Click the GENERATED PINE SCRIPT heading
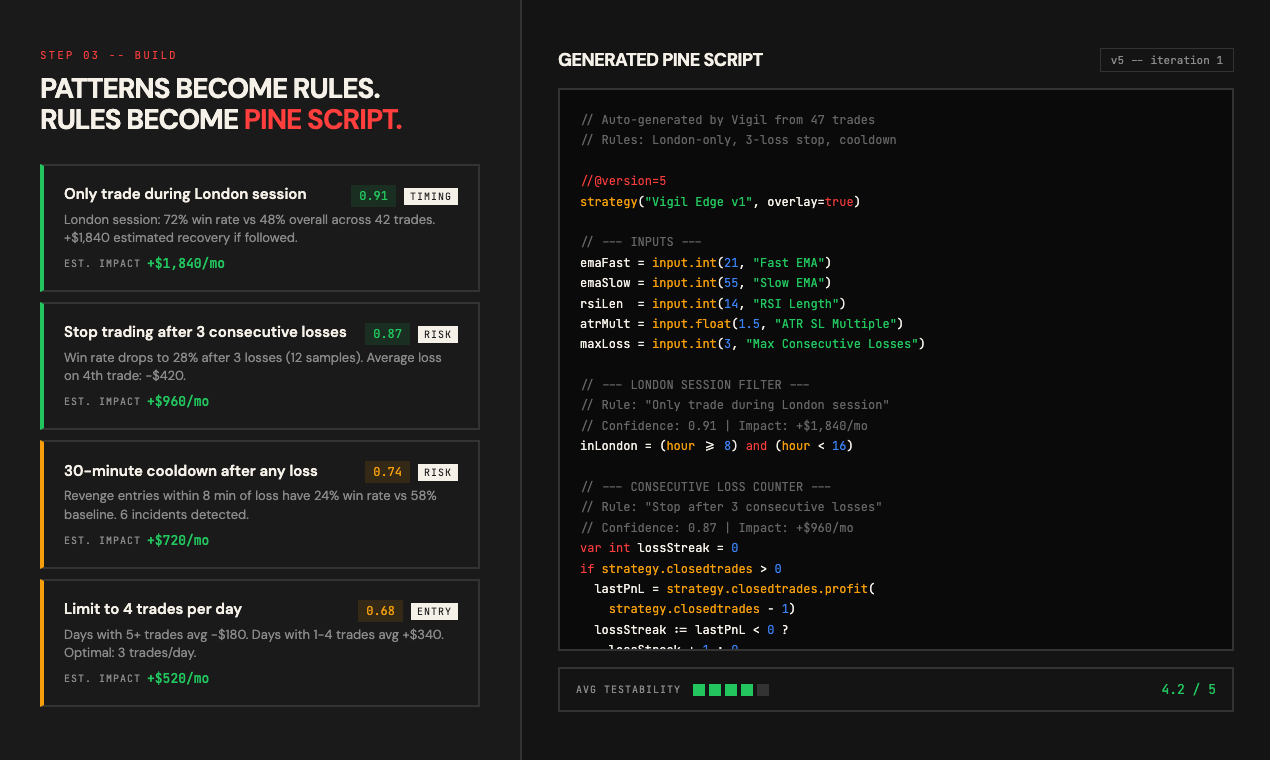Screen dimensions: 1270x760 [660, 60]
